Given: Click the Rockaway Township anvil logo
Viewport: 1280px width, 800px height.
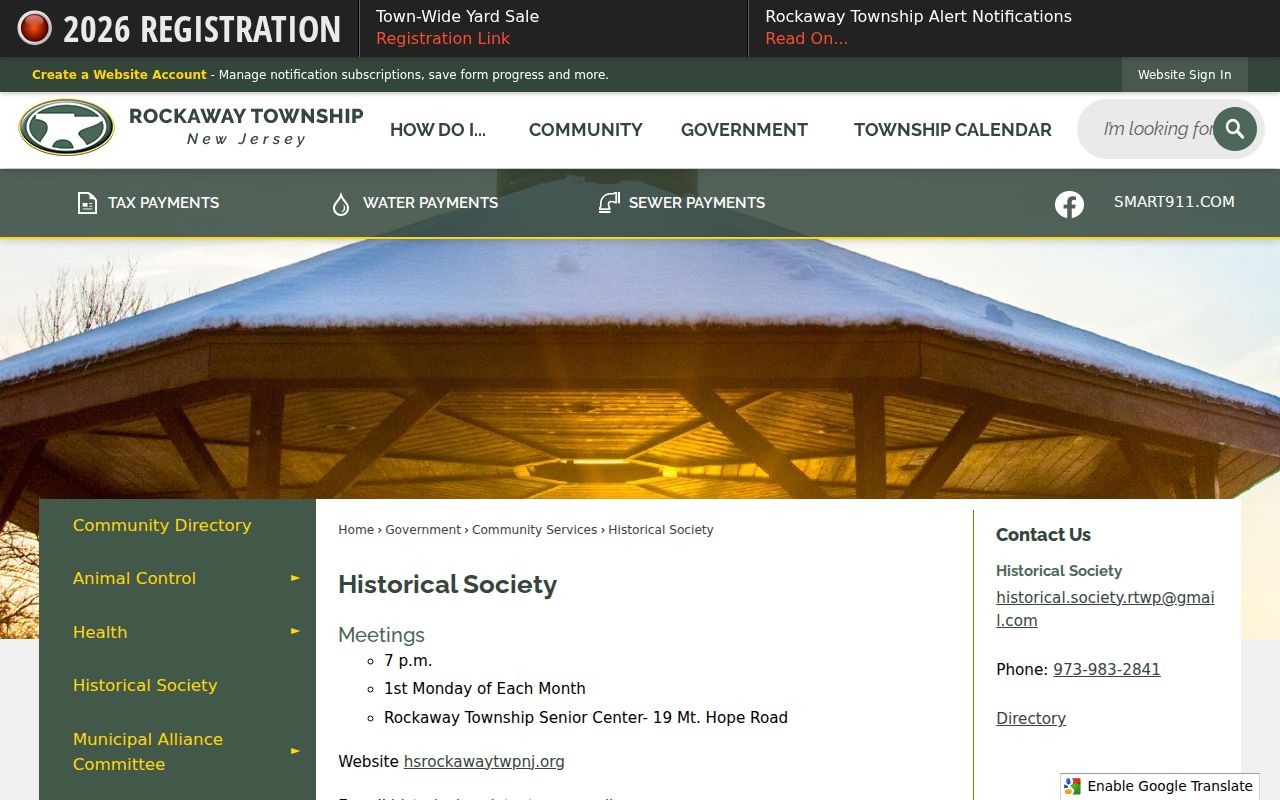Looking at the screenshot, I should click(x=67, y=128).
